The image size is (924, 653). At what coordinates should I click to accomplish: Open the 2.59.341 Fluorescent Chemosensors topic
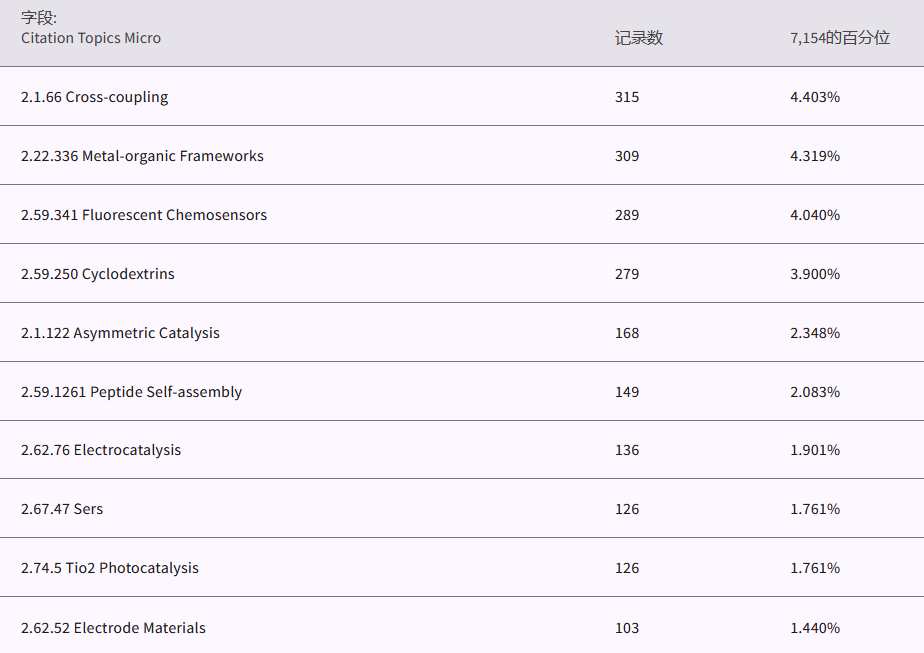[x=144, y=215]
